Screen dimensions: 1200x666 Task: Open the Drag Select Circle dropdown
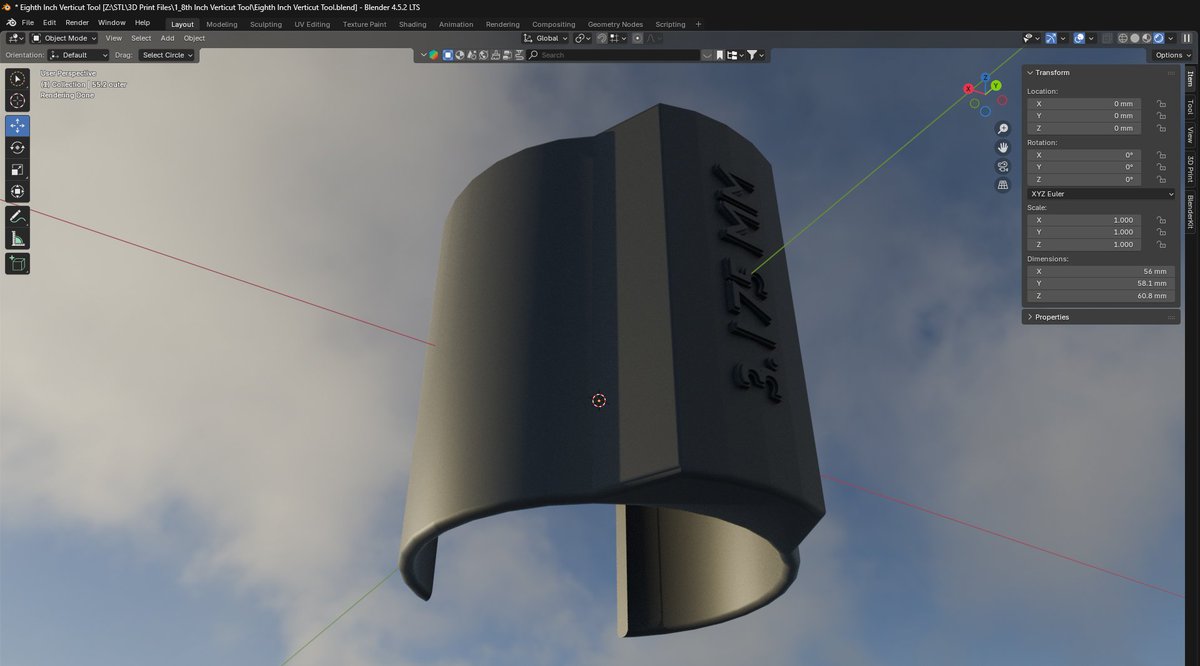point(167,55)
